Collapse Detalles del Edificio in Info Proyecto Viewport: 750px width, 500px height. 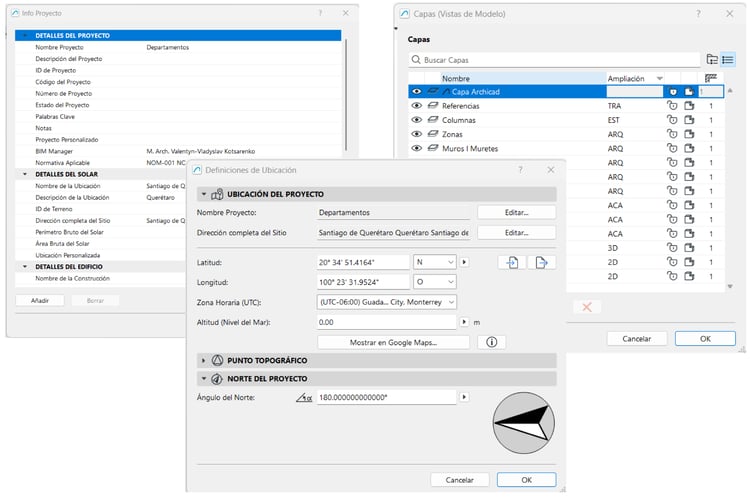coord(25,267)
